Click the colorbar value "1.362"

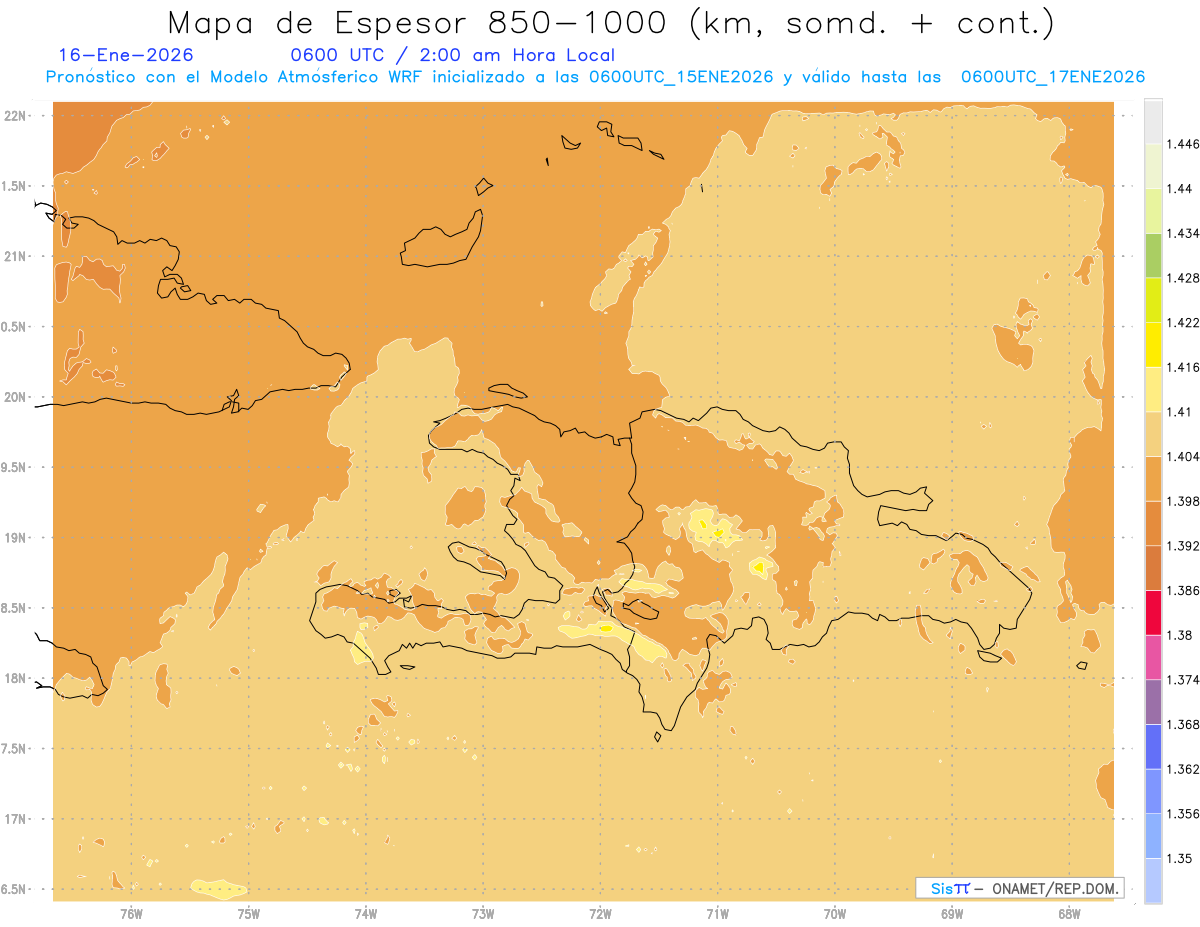click(1184, 769)
